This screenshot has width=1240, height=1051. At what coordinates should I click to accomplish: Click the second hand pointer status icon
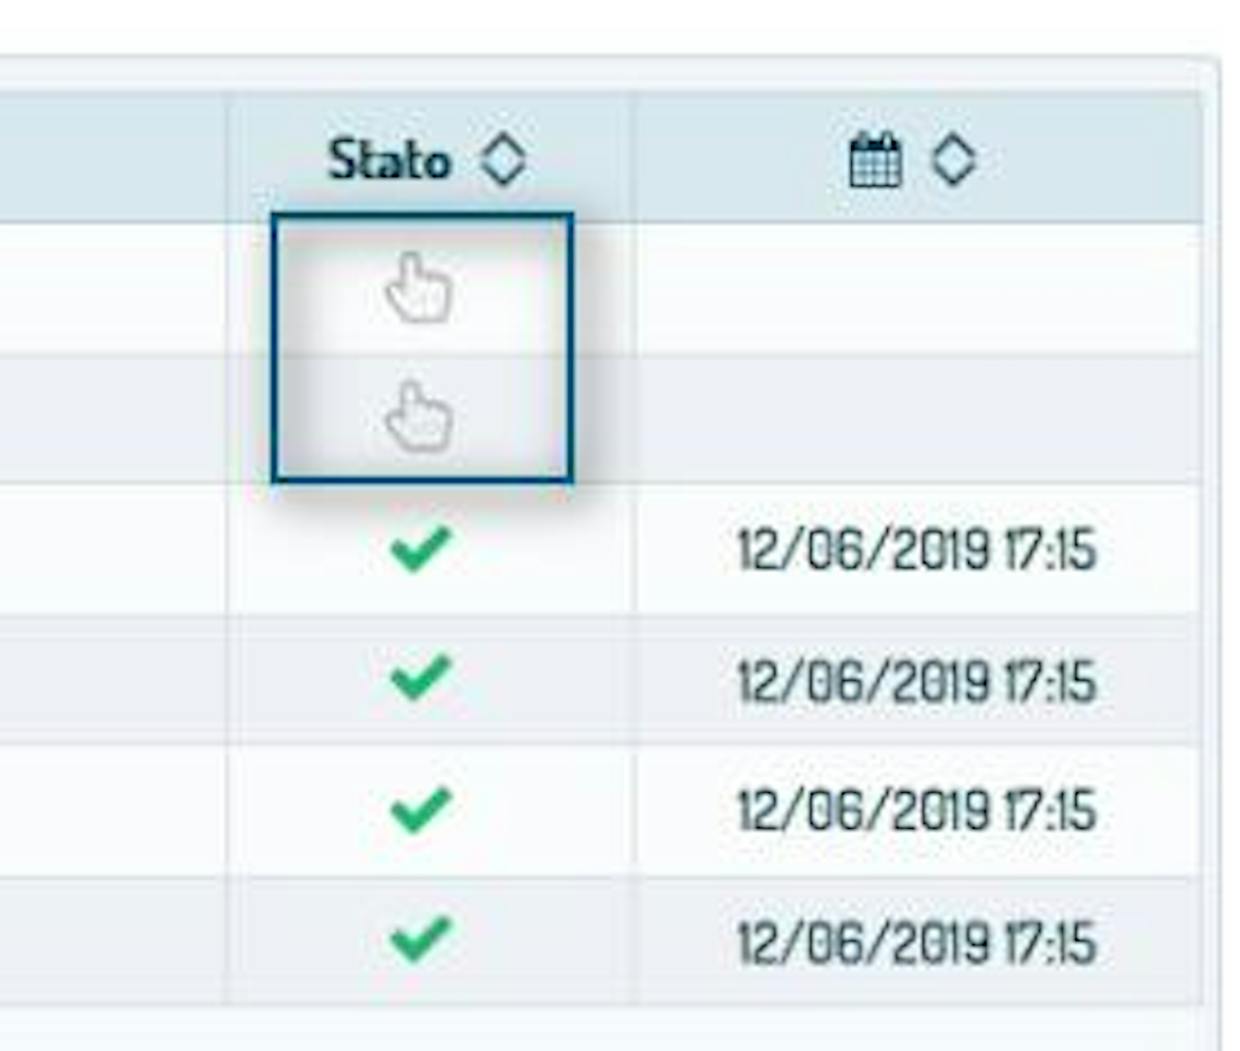[x=419, y=415]
